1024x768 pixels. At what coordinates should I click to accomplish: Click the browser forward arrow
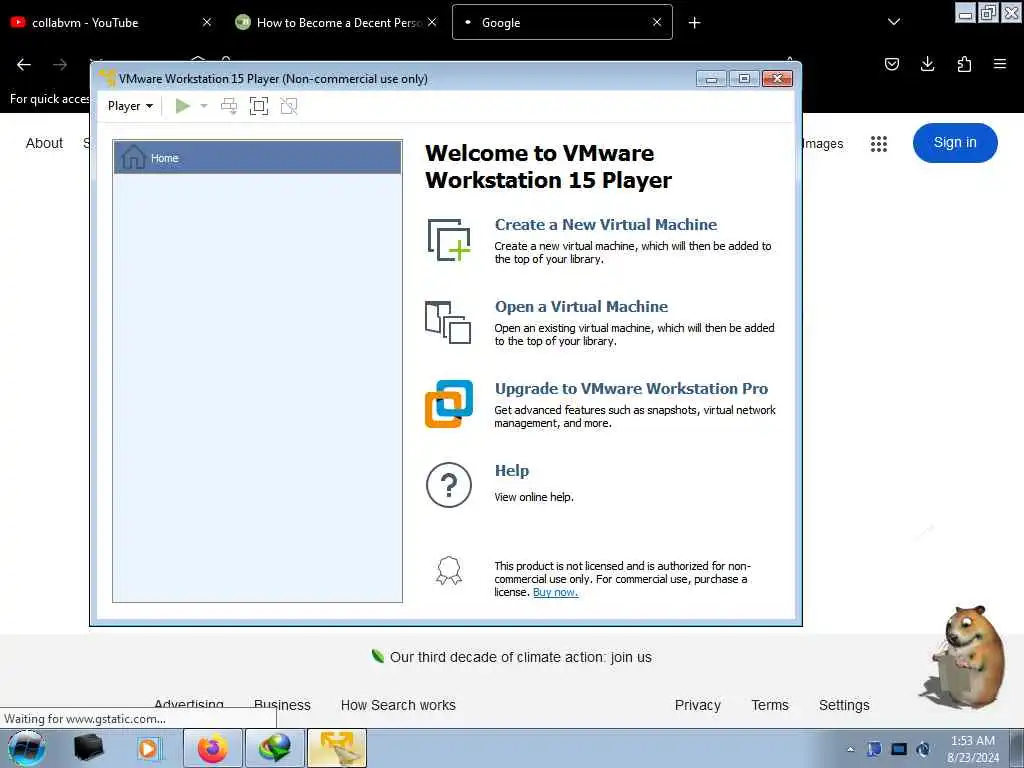(x=60, y=64)
